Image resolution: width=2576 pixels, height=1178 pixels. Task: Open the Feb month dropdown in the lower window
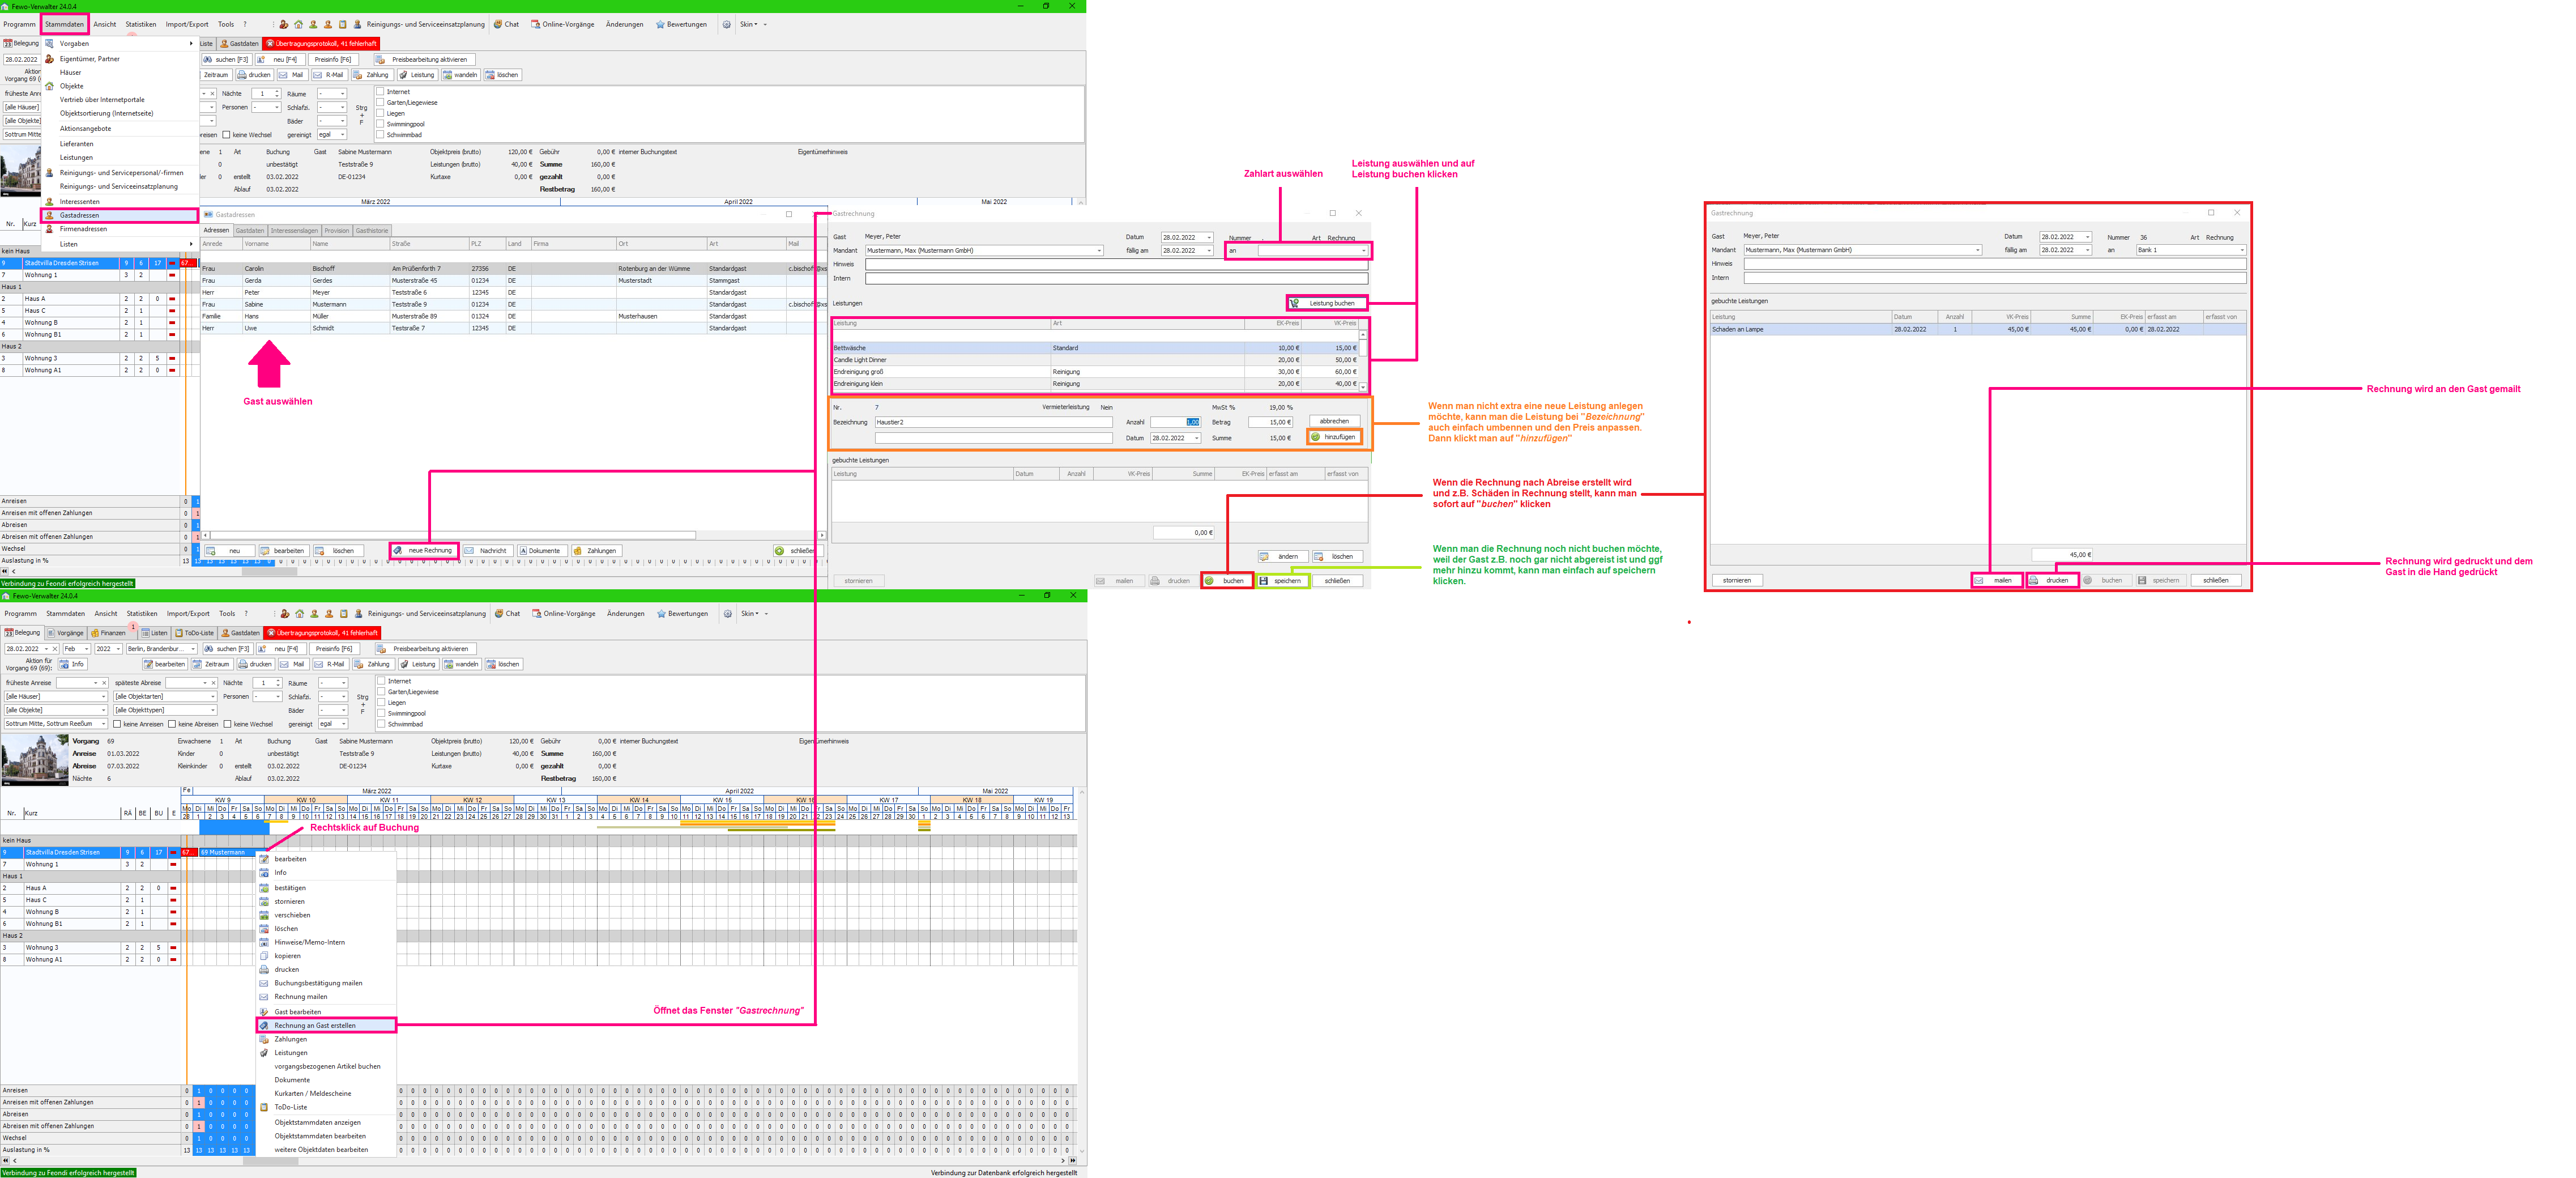pos(76,649)
